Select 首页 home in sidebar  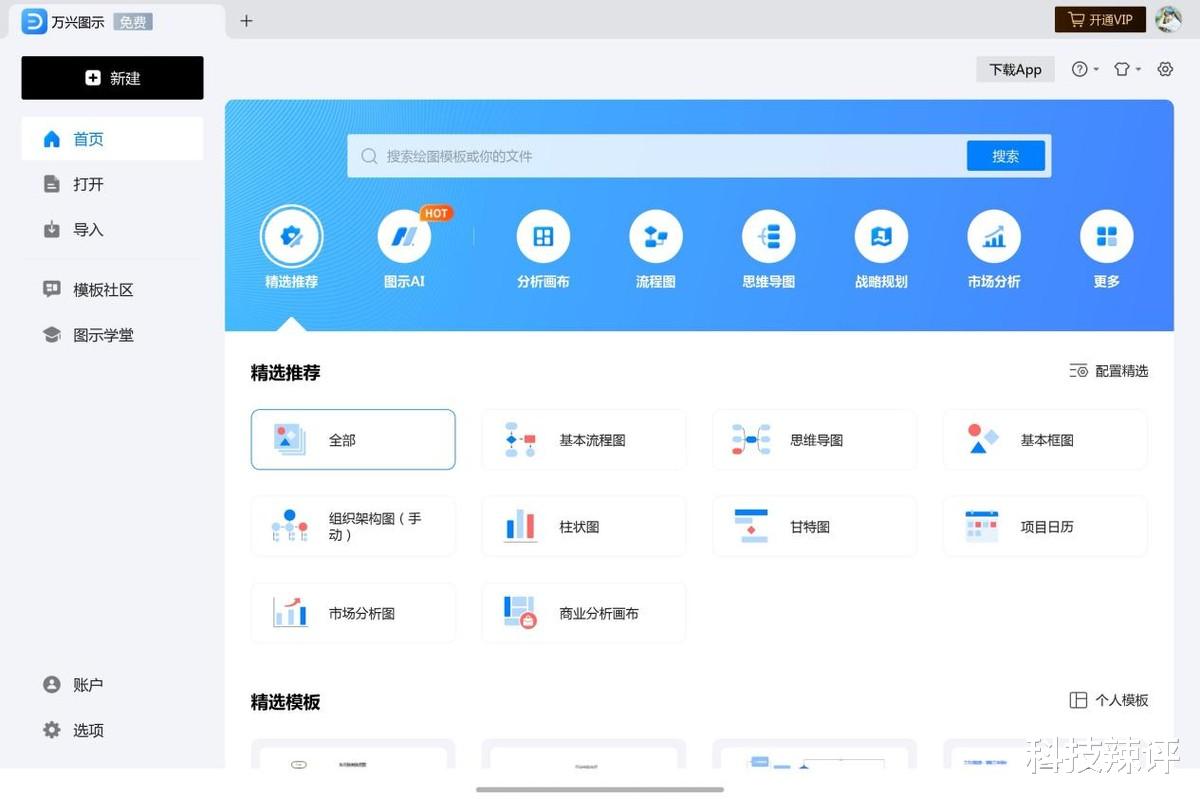pyautogui.click(x=112, y=139)
